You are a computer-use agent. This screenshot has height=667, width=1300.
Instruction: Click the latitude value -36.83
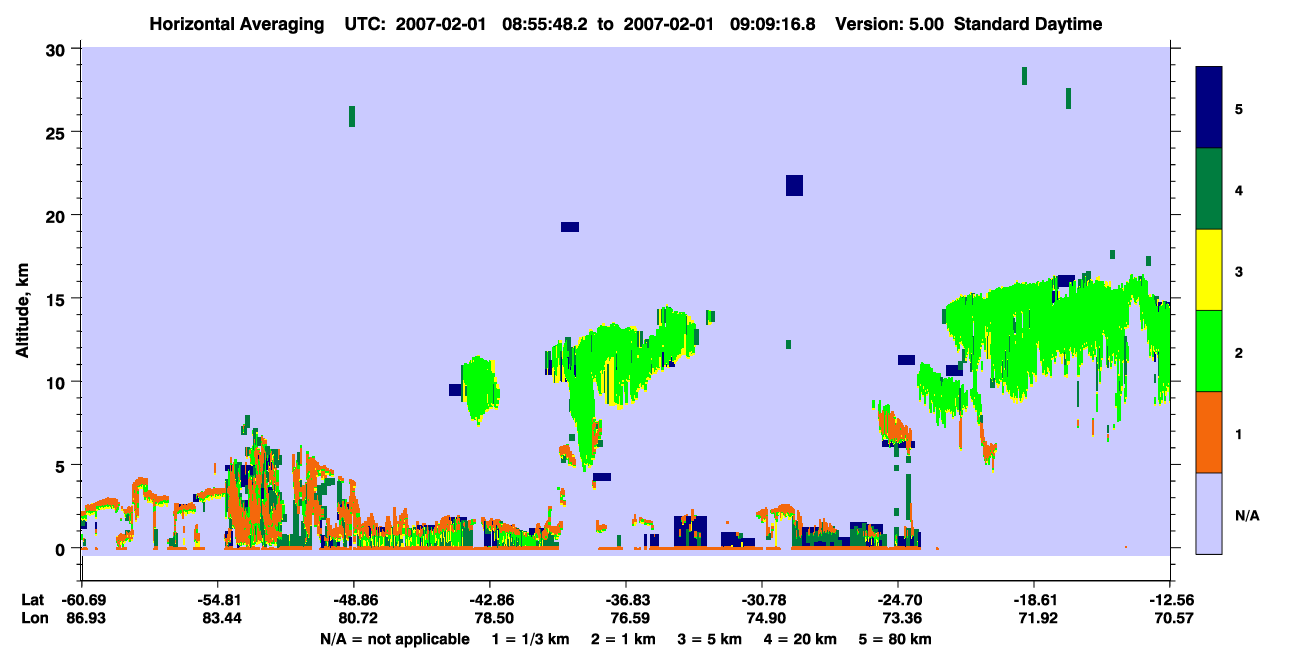(625, 600)
